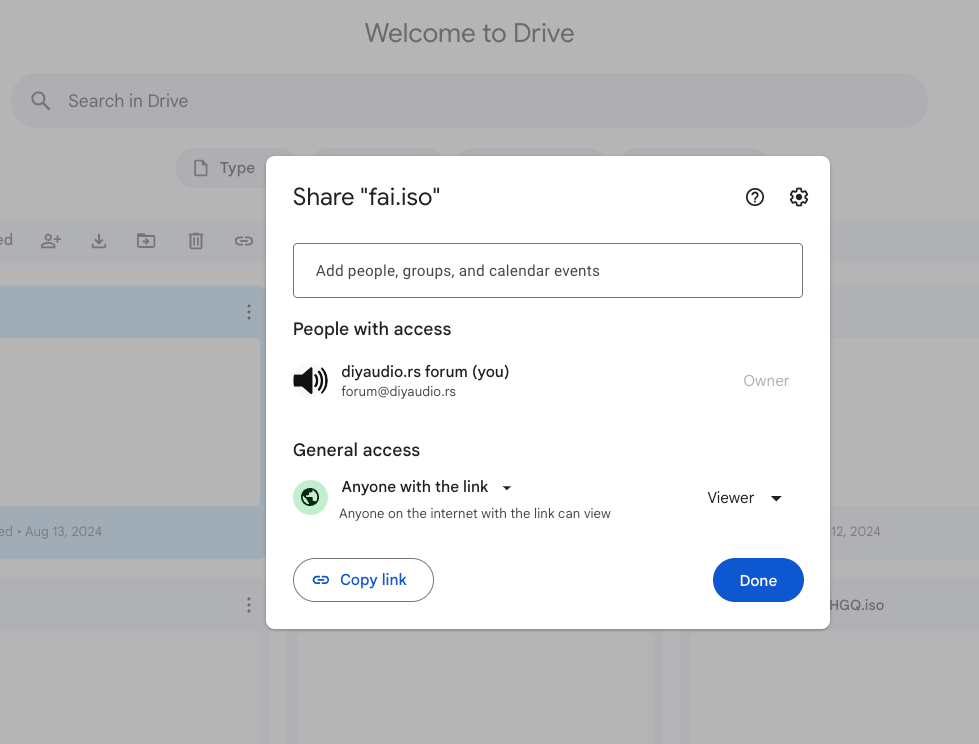Click the "HGQ.iso" file name
This screenshot has height=744, width=979.
click(x=856, y=605)
